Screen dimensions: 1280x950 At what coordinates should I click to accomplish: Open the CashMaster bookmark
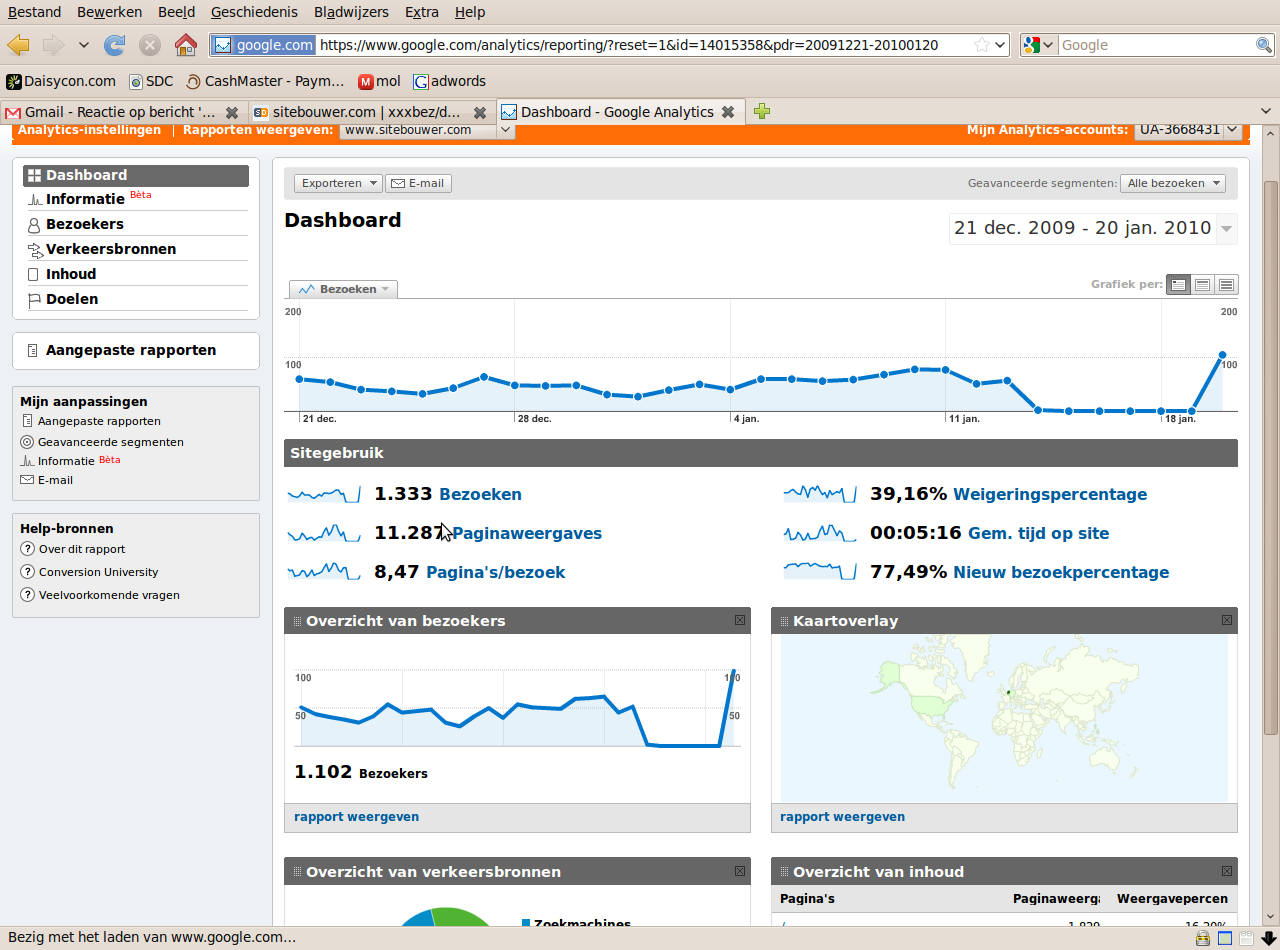click(x=265, y=81)
